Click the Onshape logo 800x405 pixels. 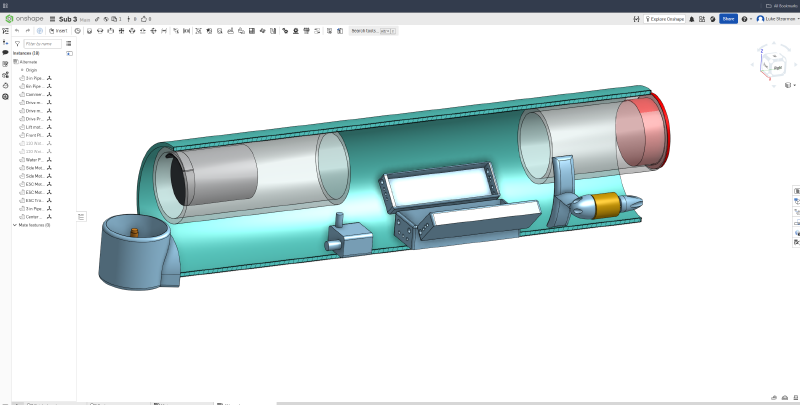coord(24,19)
